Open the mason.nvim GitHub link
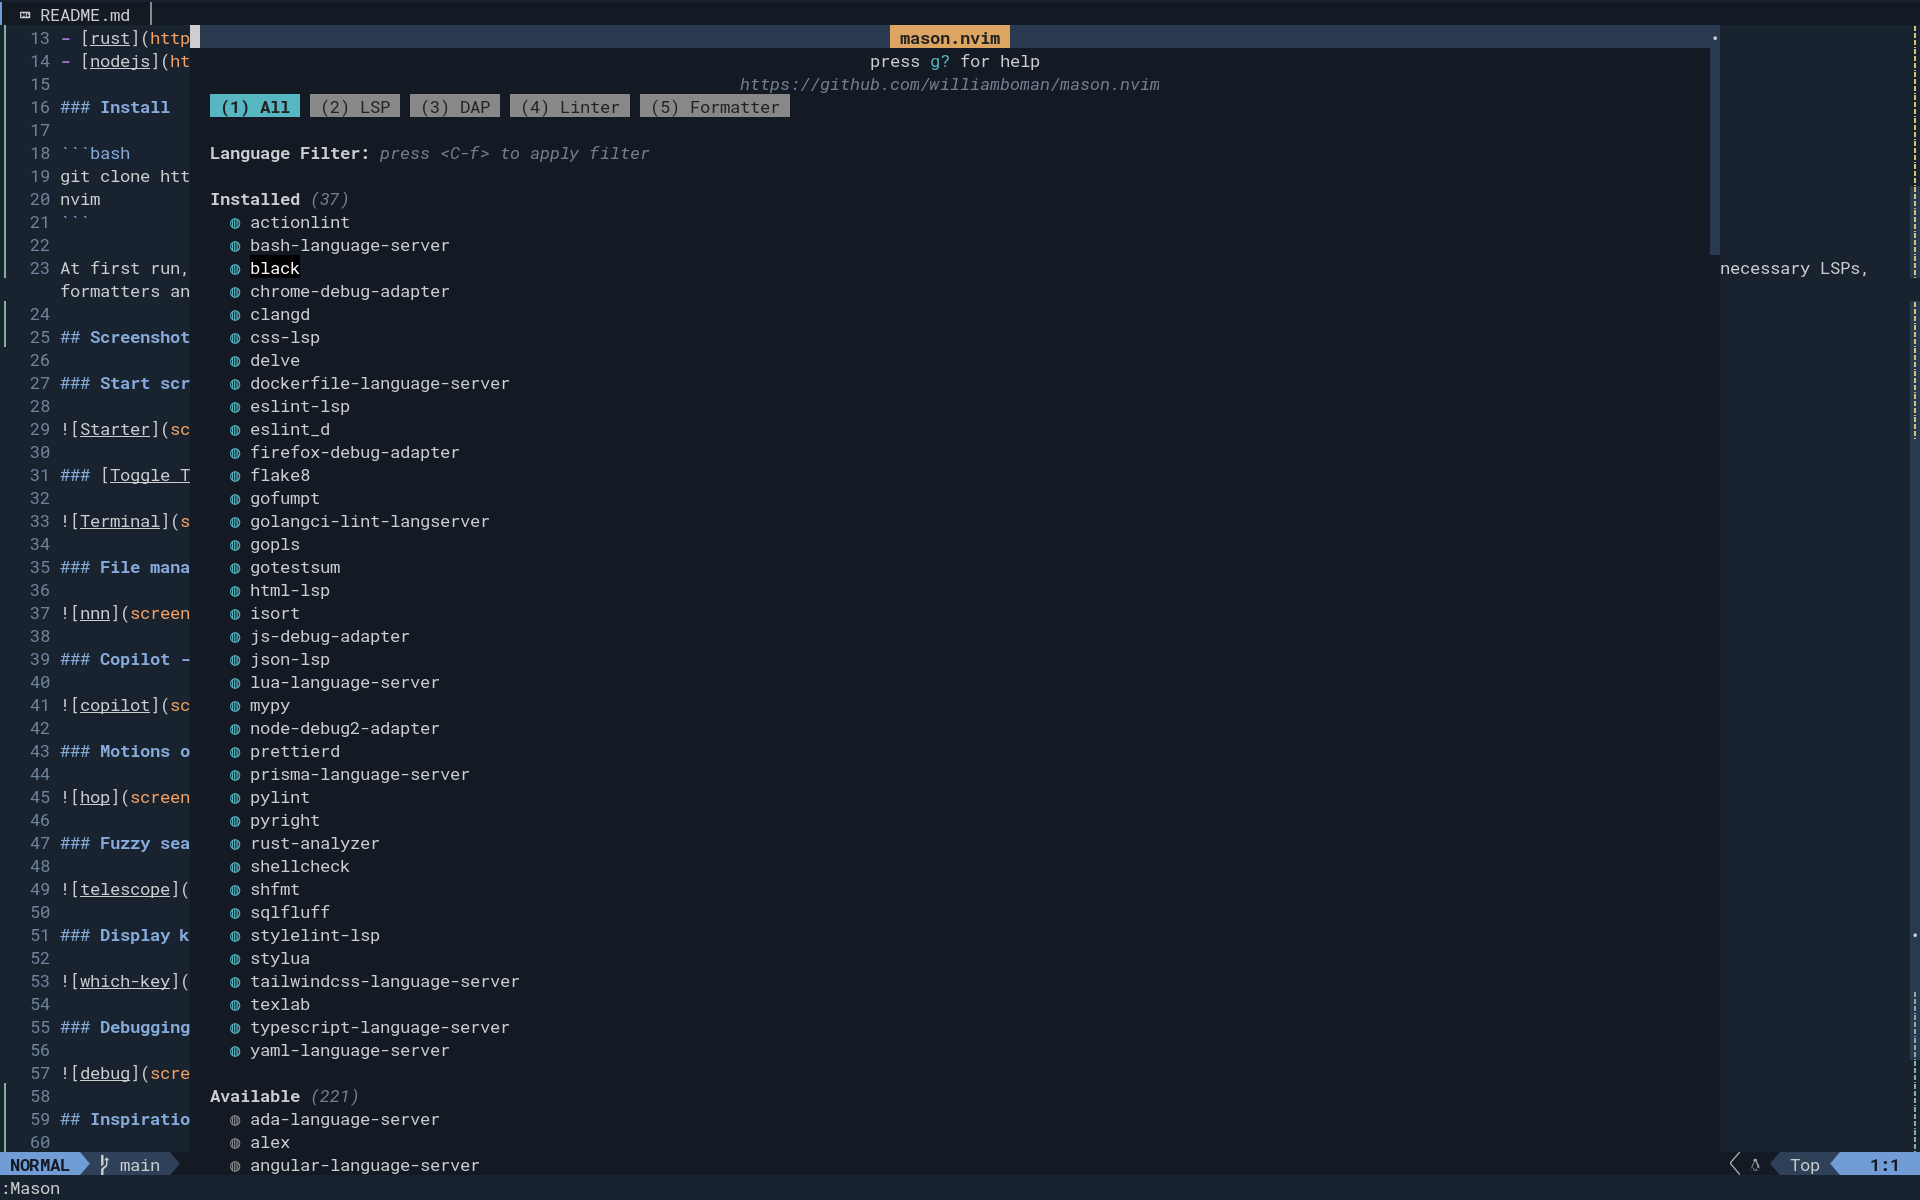Image resolution: width=1920 pixels, height=1200 pixels. pyautogui.click(x=949, y=84)
